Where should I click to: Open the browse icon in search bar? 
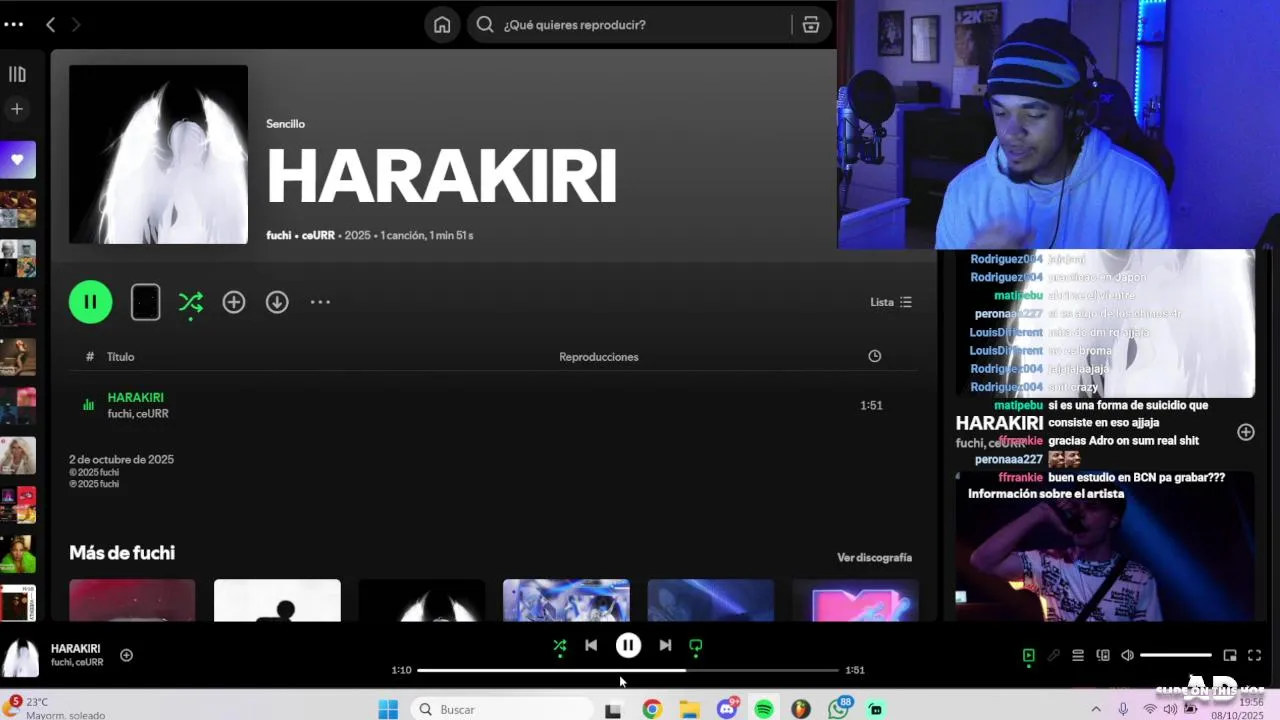811,25
